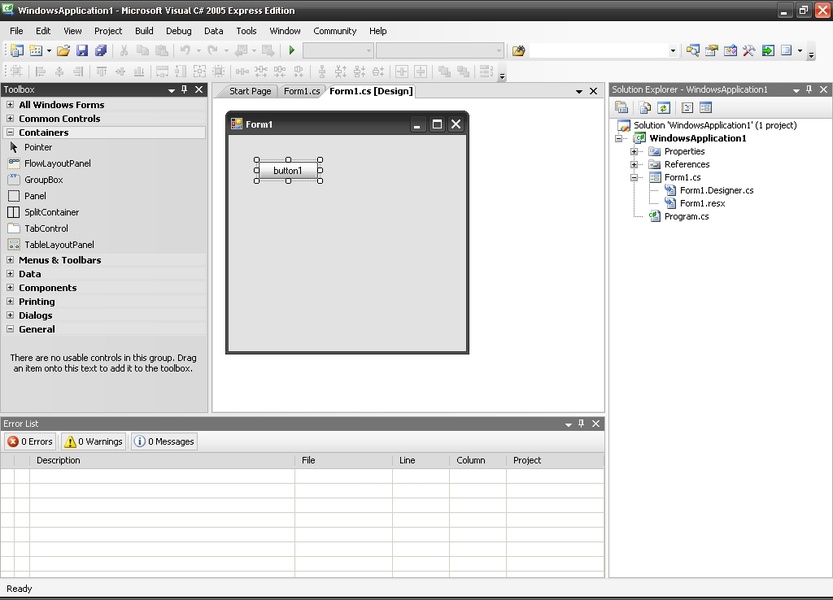Toggle auto-hide pin on the Toolbox panel

[x=184, y=90]
